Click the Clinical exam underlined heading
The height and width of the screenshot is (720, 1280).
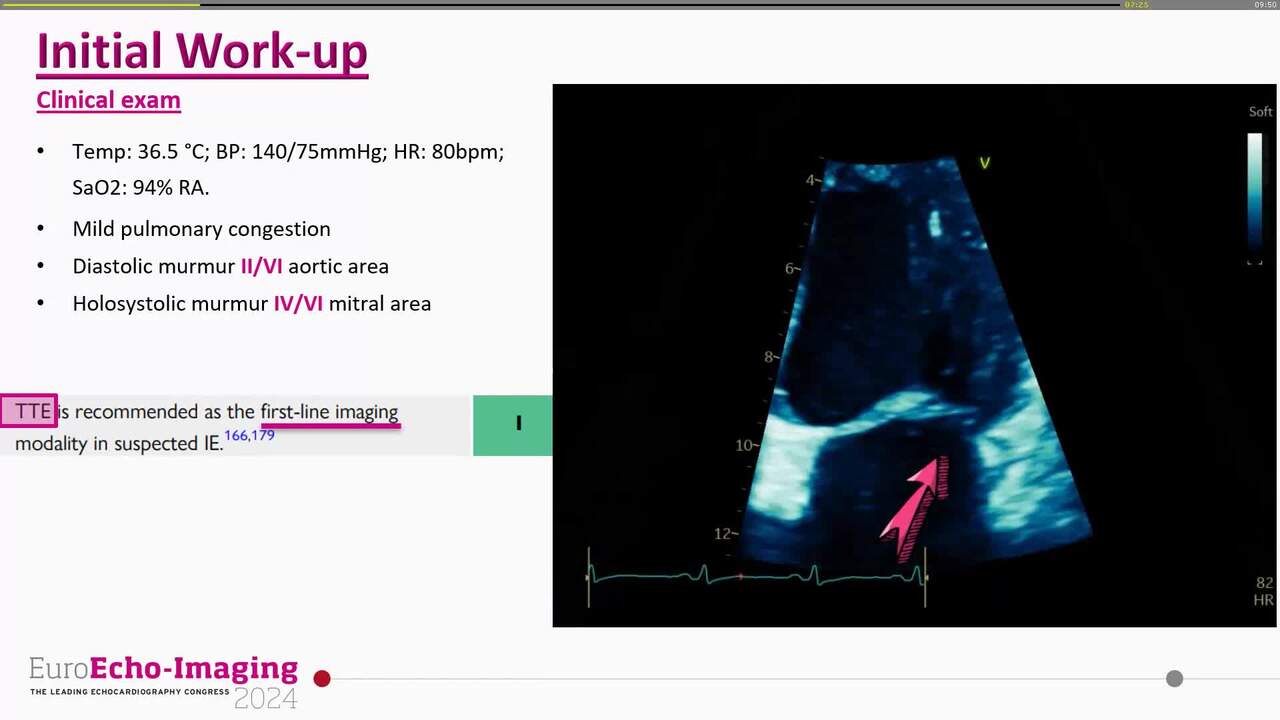(108, 100)
